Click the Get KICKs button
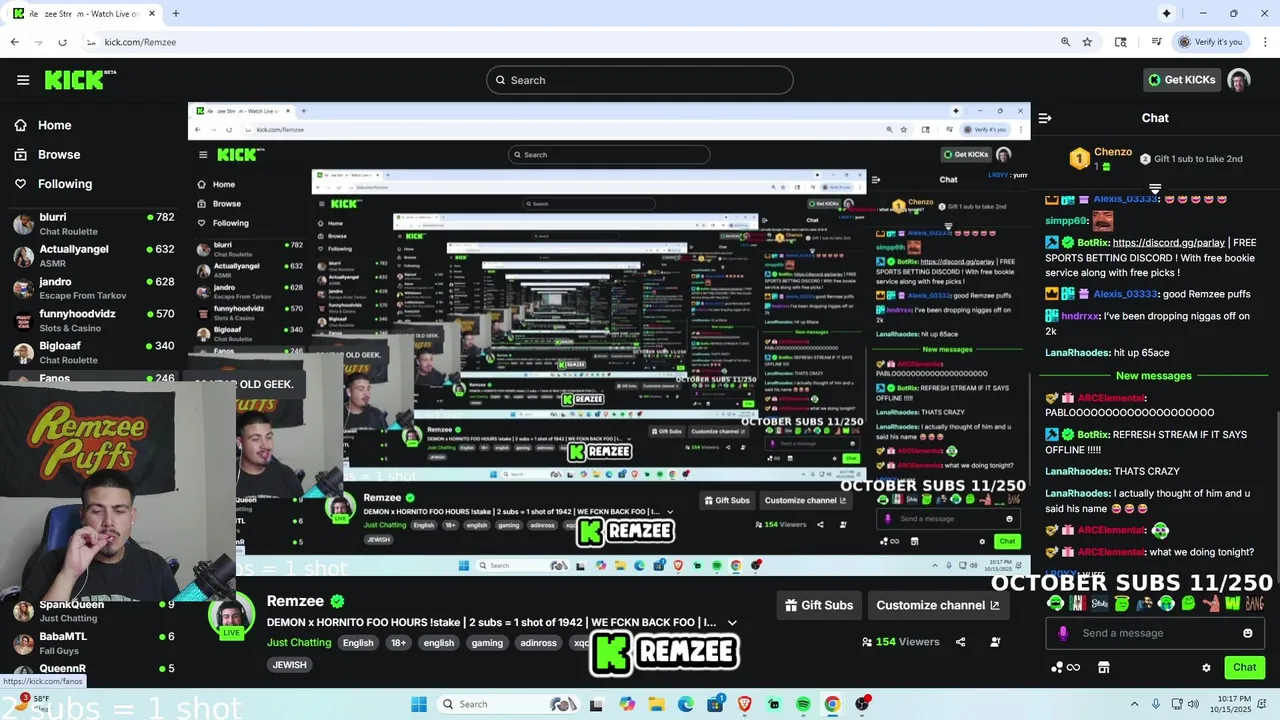Image resolution: width=1280 pixels, height=720 pixels. (x=1182, y=80)
